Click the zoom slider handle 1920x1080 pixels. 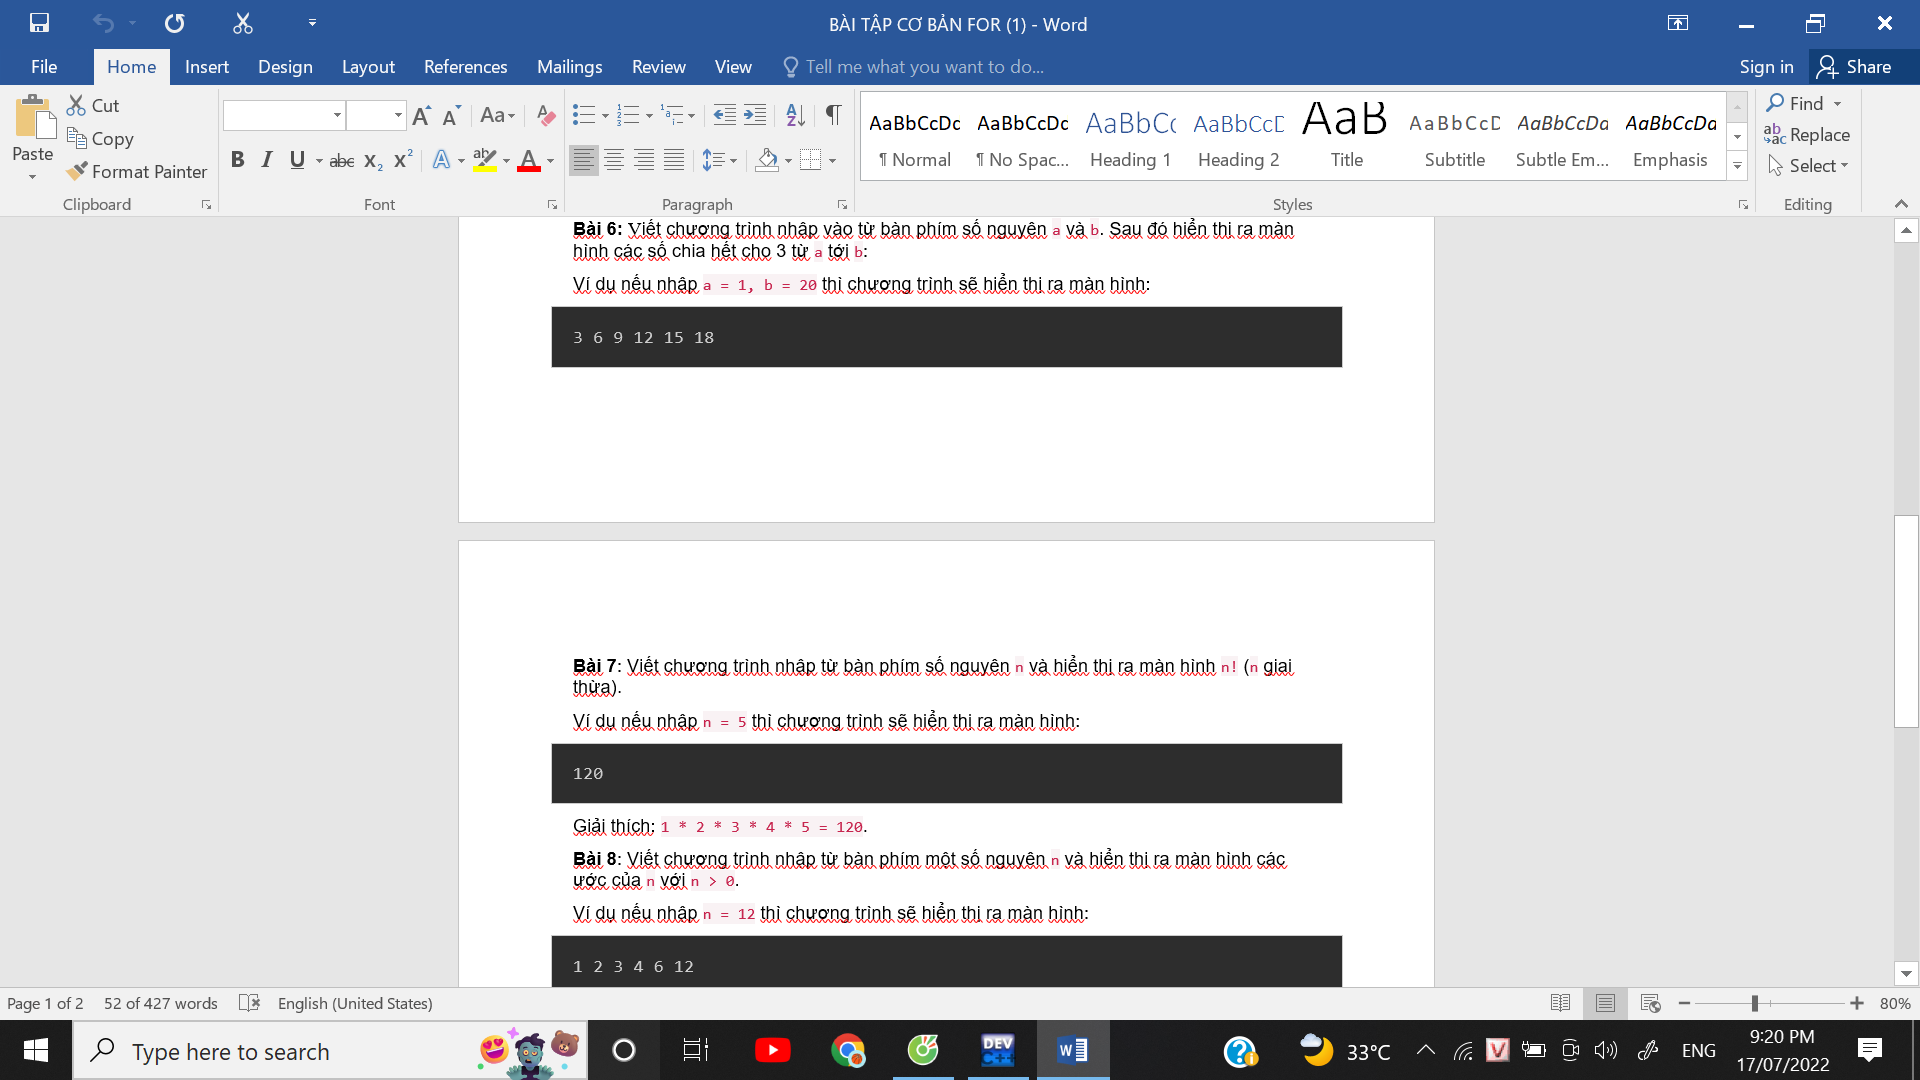(1755, 1003)
